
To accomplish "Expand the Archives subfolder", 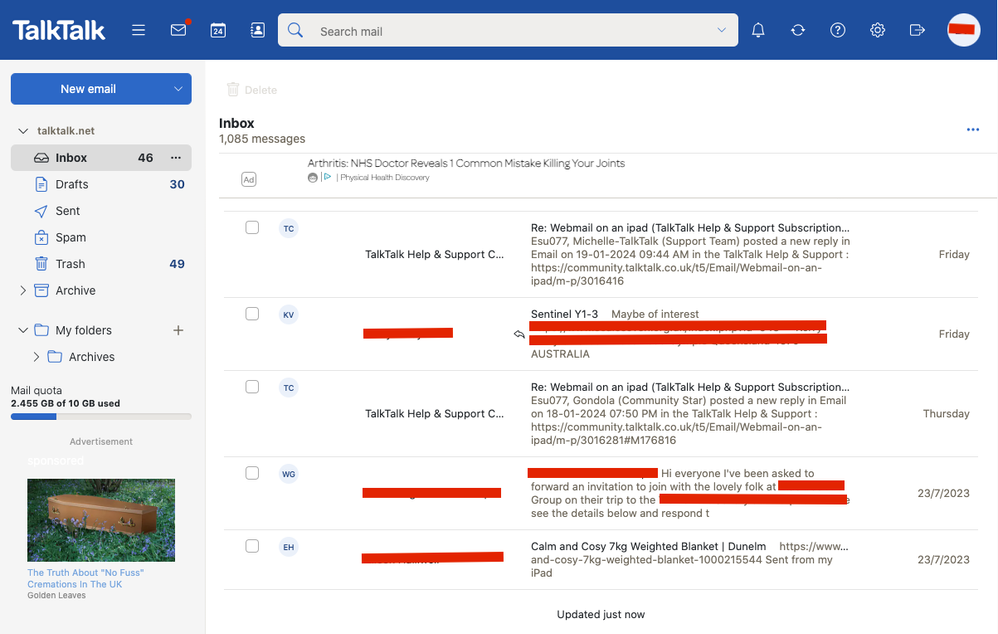I will (x=36, y=357).
